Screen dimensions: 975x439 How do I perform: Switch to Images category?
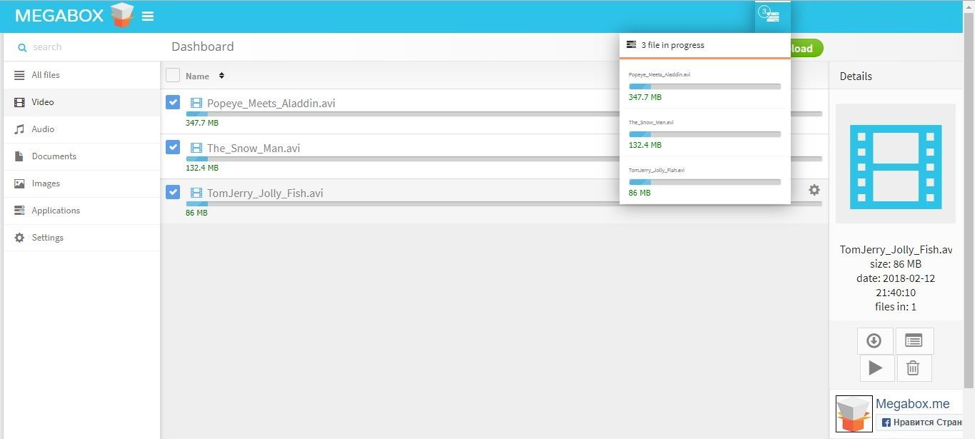tap(81, 184)
